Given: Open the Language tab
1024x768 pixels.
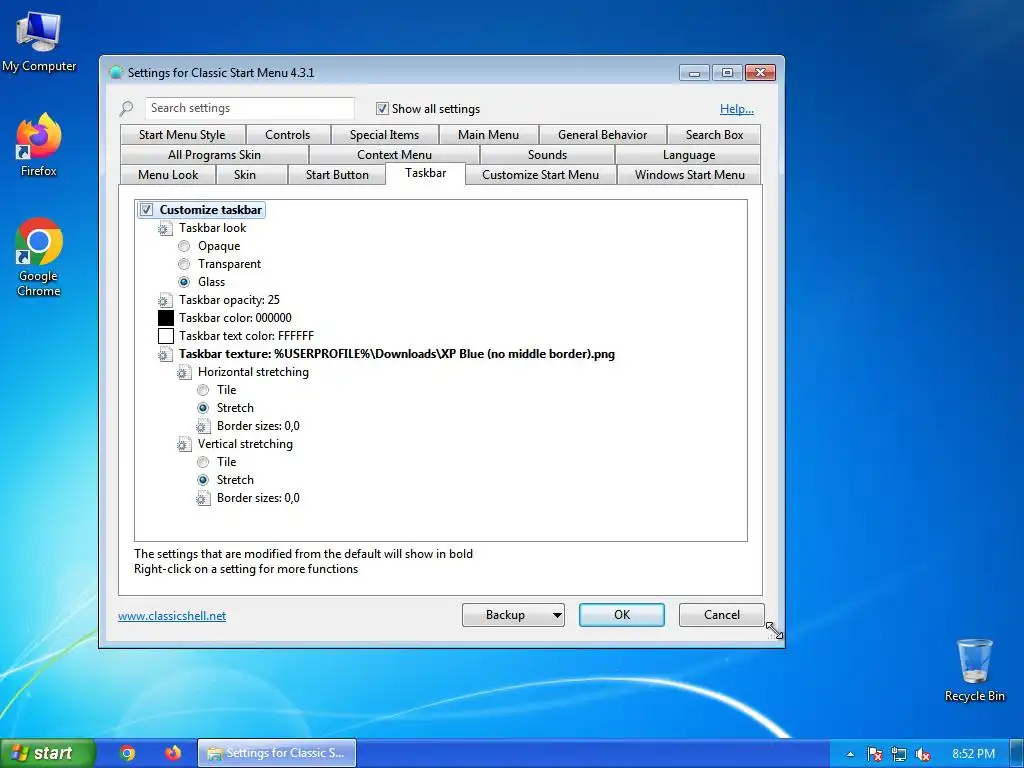Looking at the screenshot, I should (x=688, y=155).
